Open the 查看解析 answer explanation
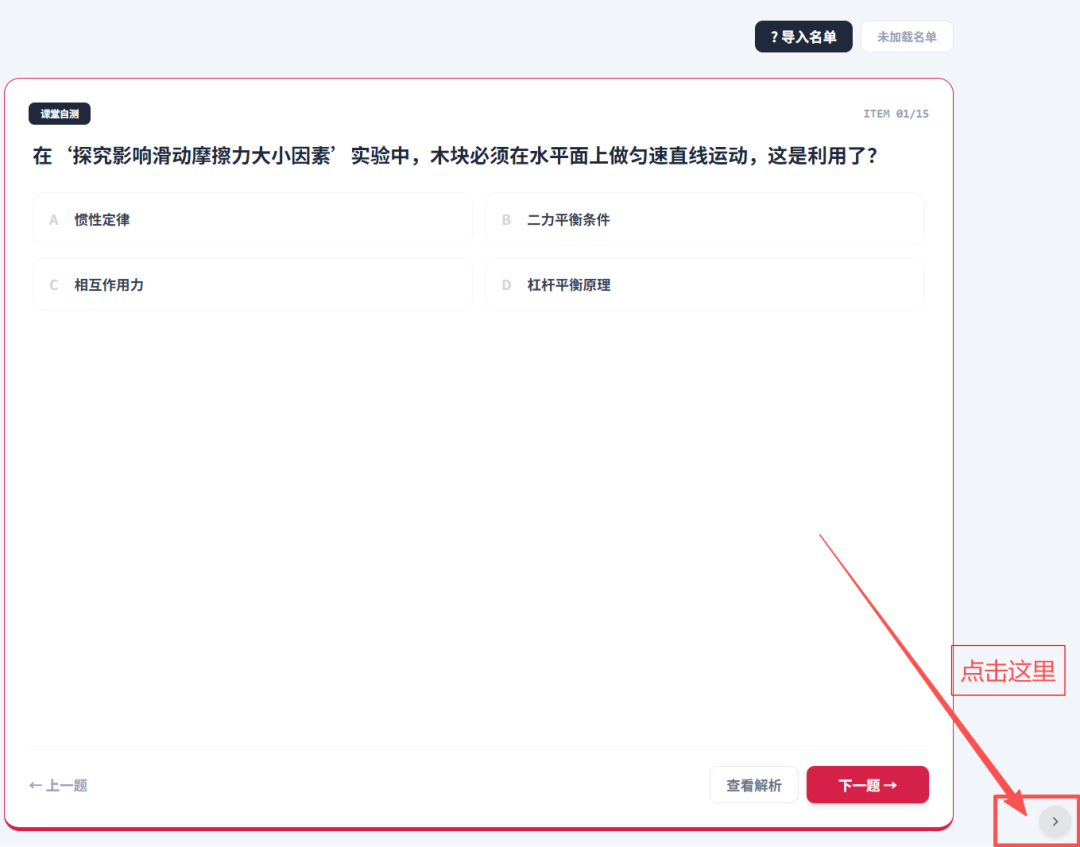 (754, 784)
